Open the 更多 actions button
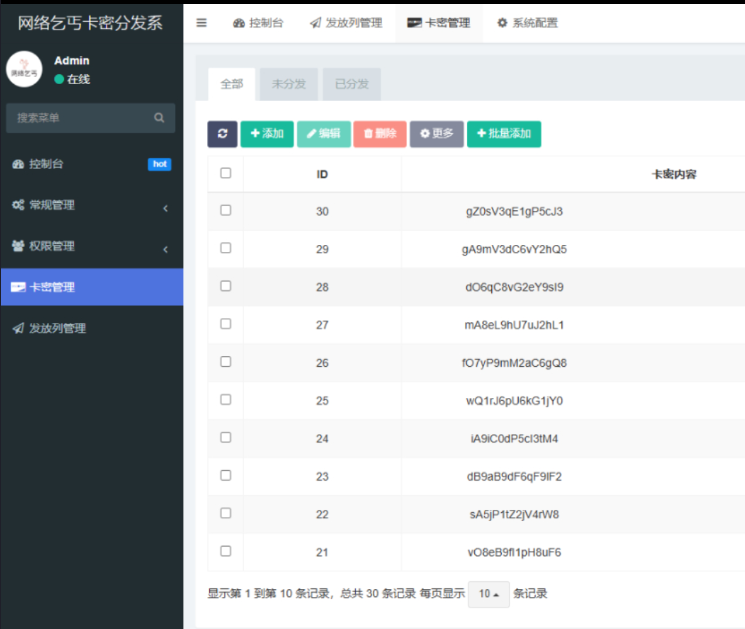Image resolution: width=745 pixels, height=629 pixels. click(x=436, y=134)
